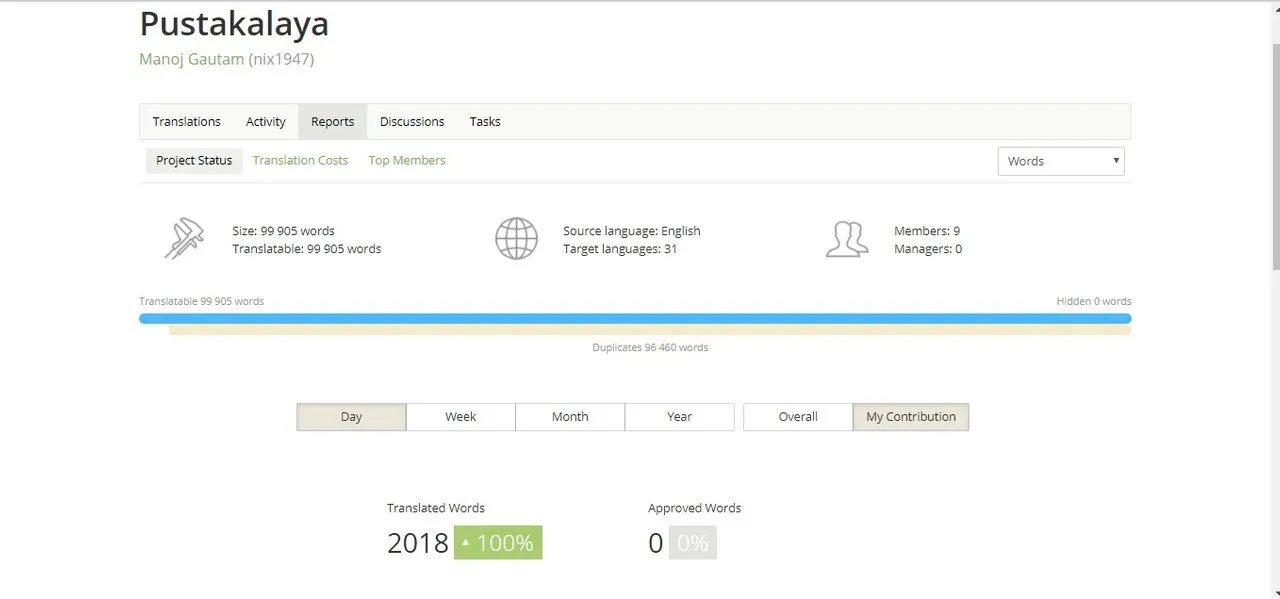Click the blue translatable progress bar

click(x=635, y=319)
